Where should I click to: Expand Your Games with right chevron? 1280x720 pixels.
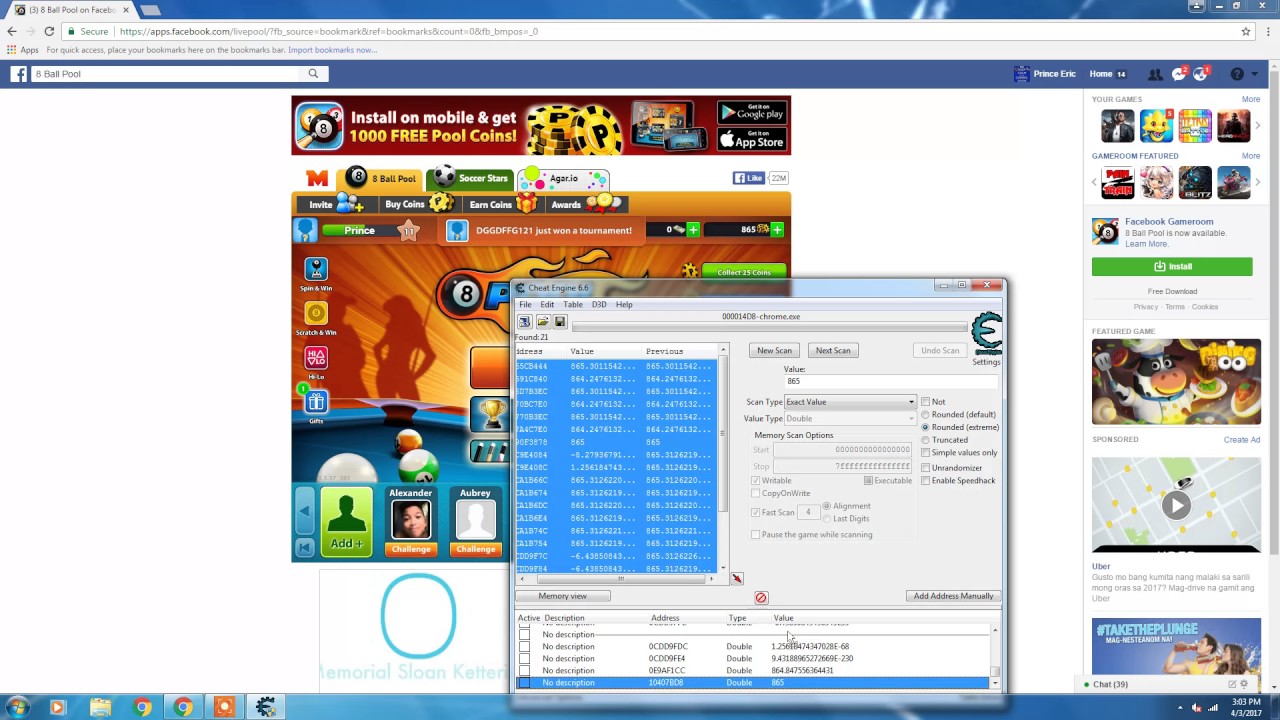point(1258,125)
